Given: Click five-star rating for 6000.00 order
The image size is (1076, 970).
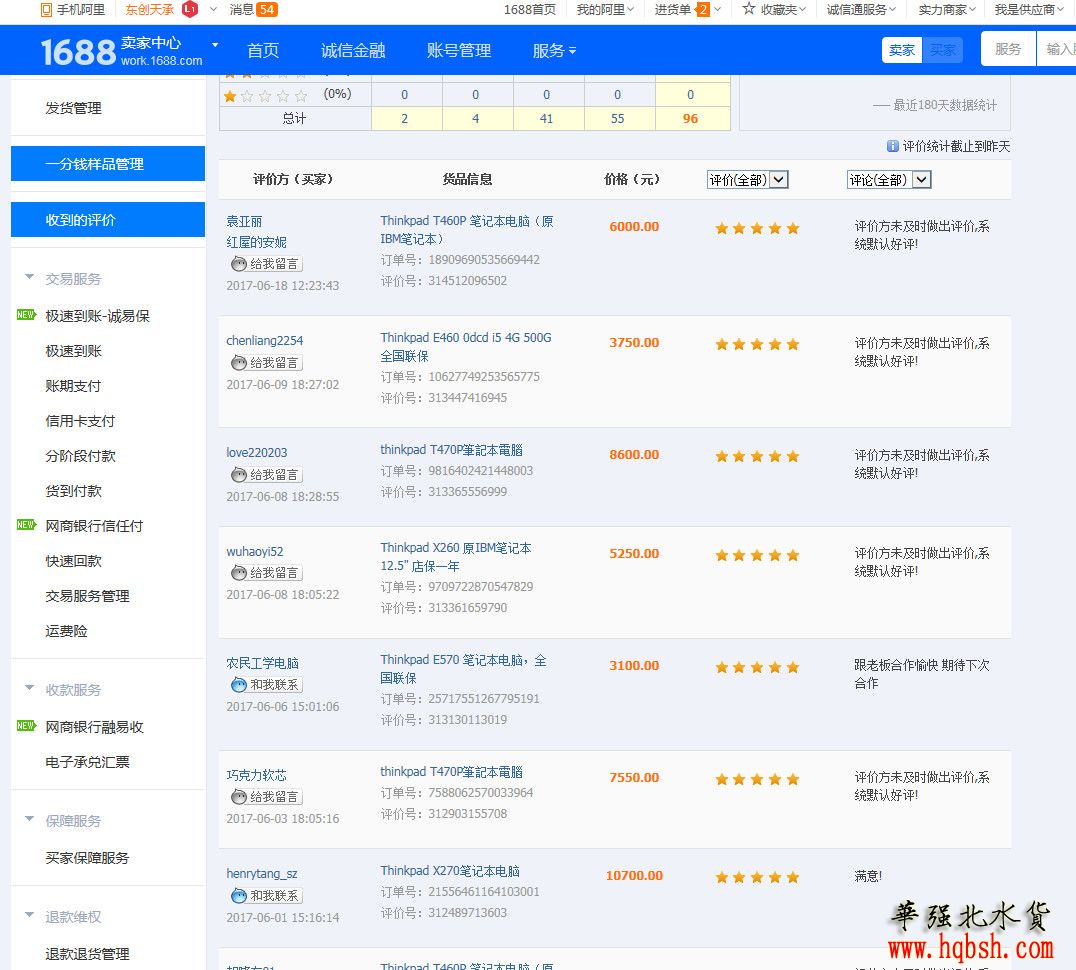Looking at the screenshot, I should [x=757, y=228].
